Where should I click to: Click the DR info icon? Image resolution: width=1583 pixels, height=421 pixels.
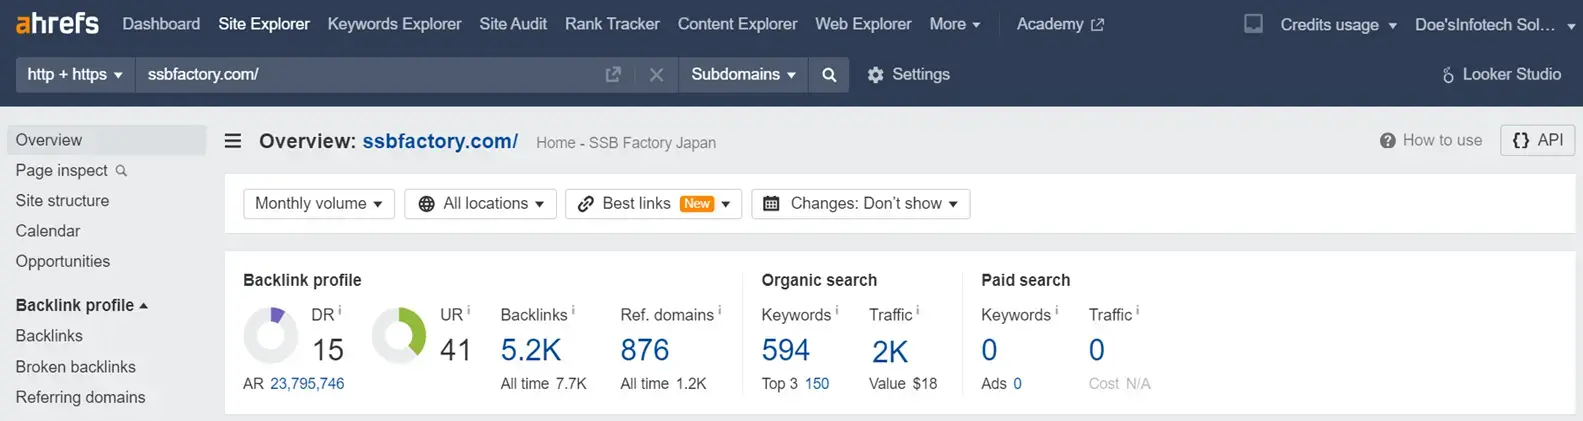(340, 311)
